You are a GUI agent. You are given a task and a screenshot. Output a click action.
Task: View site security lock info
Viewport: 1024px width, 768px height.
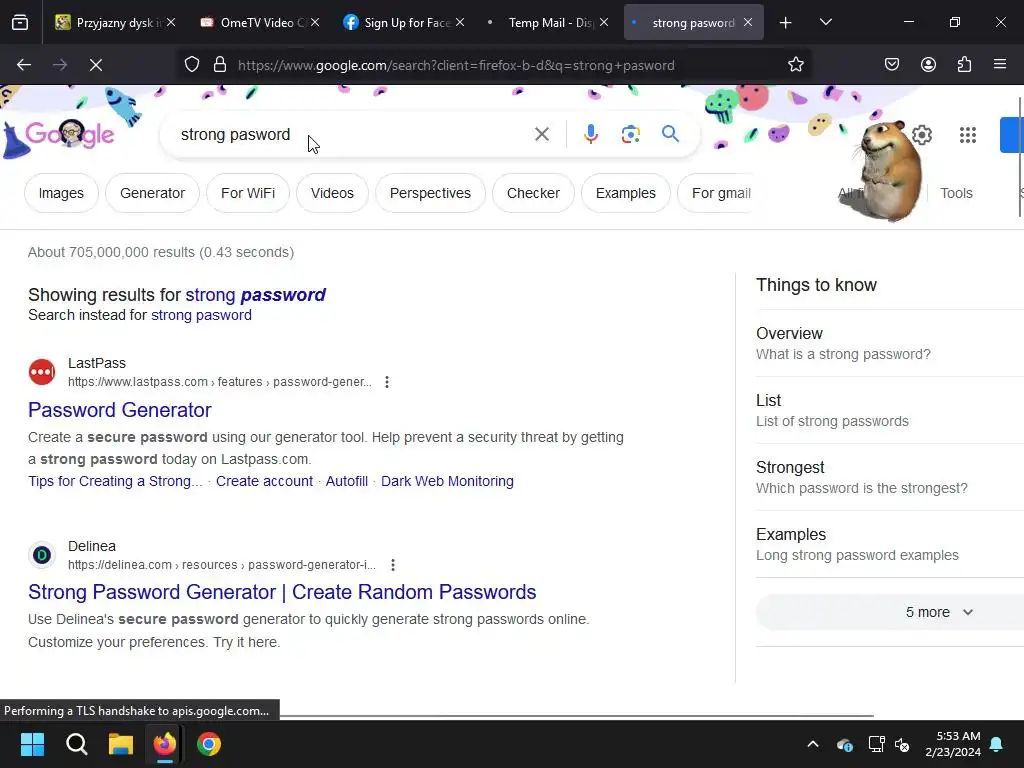(x=220, y=65)
